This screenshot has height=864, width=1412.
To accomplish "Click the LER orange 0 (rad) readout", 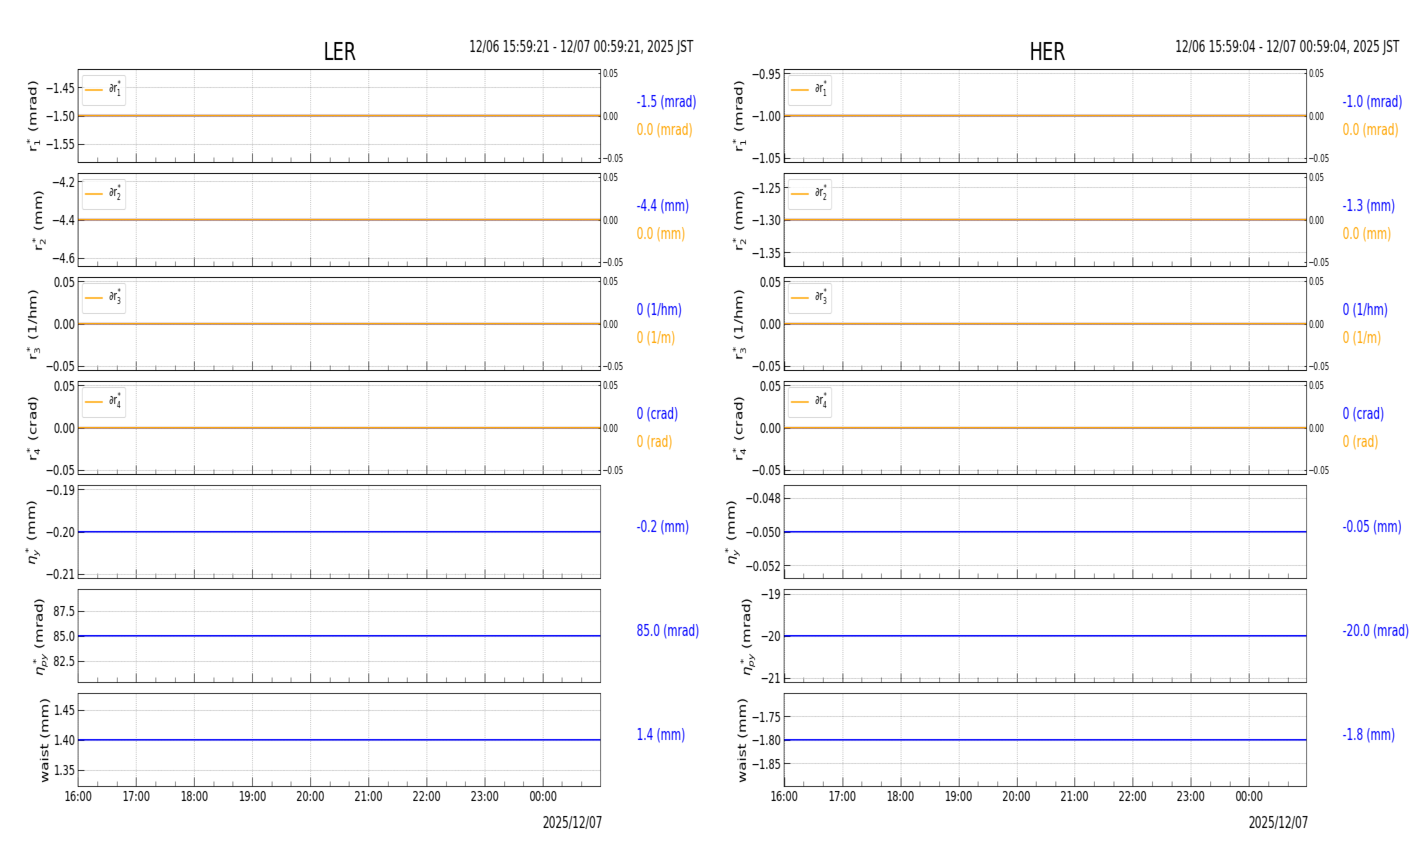I will click(x=656, y=442).
